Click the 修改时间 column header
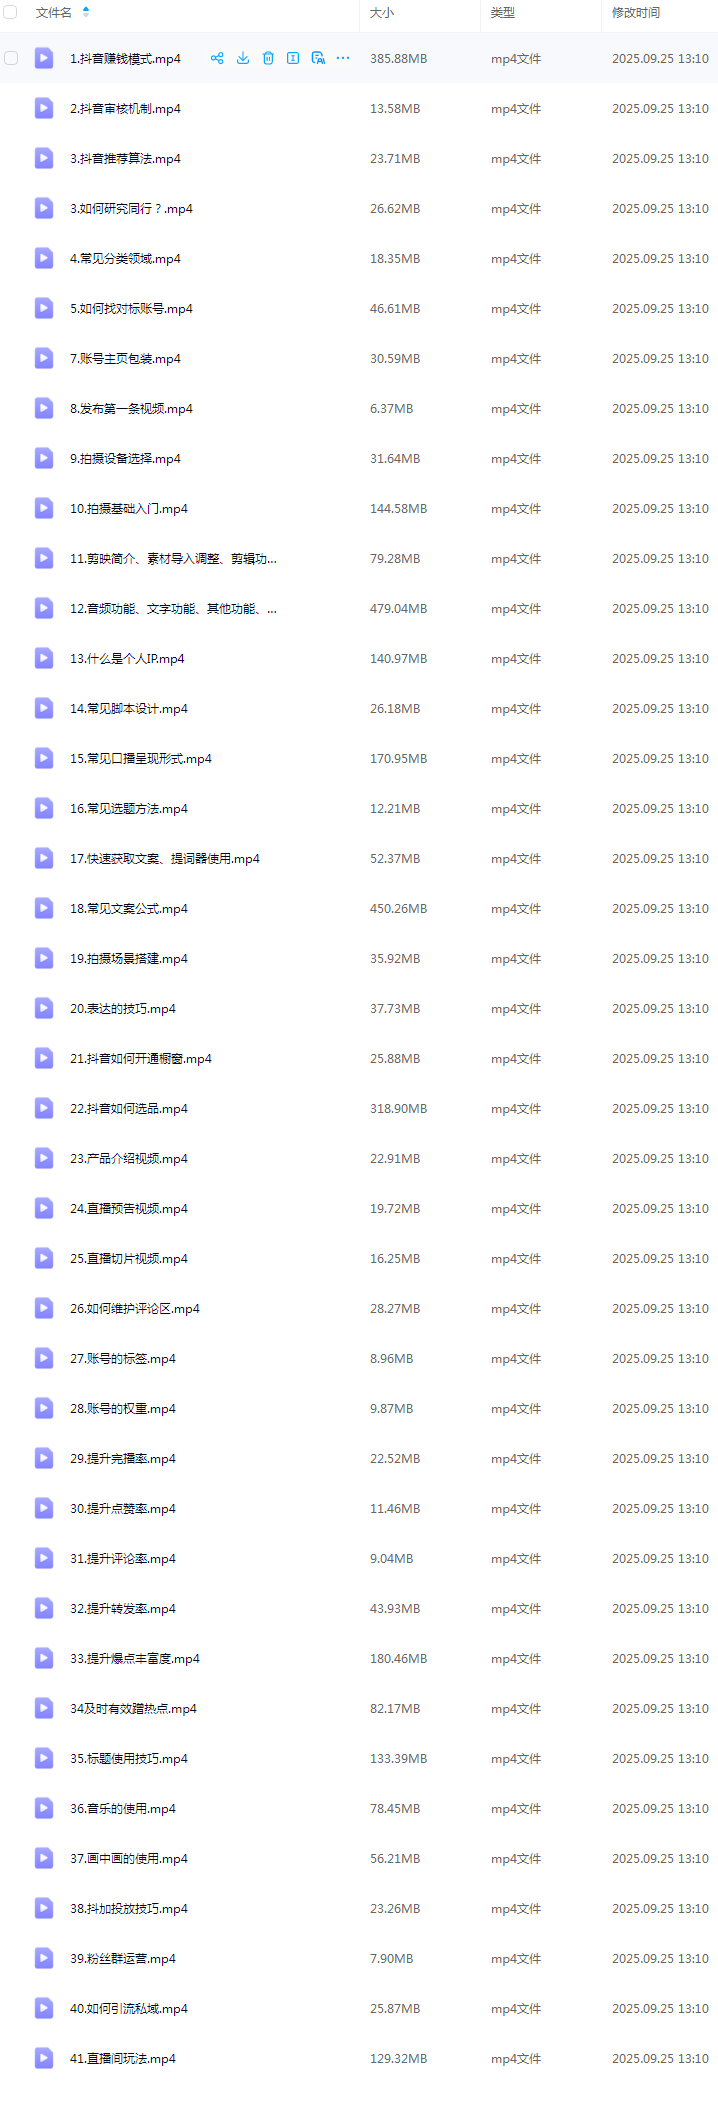The image size is (718, 2108). [636, 13]
